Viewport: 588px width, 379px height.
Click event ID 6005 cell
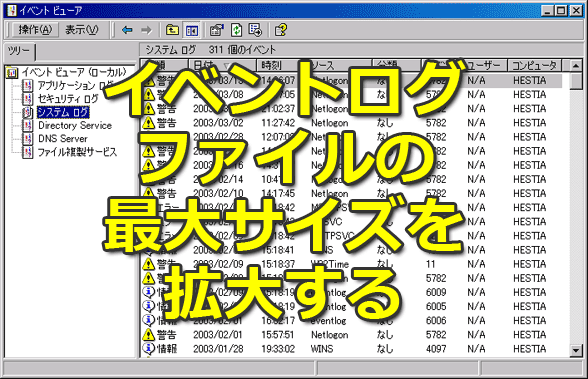pos(436,307)
